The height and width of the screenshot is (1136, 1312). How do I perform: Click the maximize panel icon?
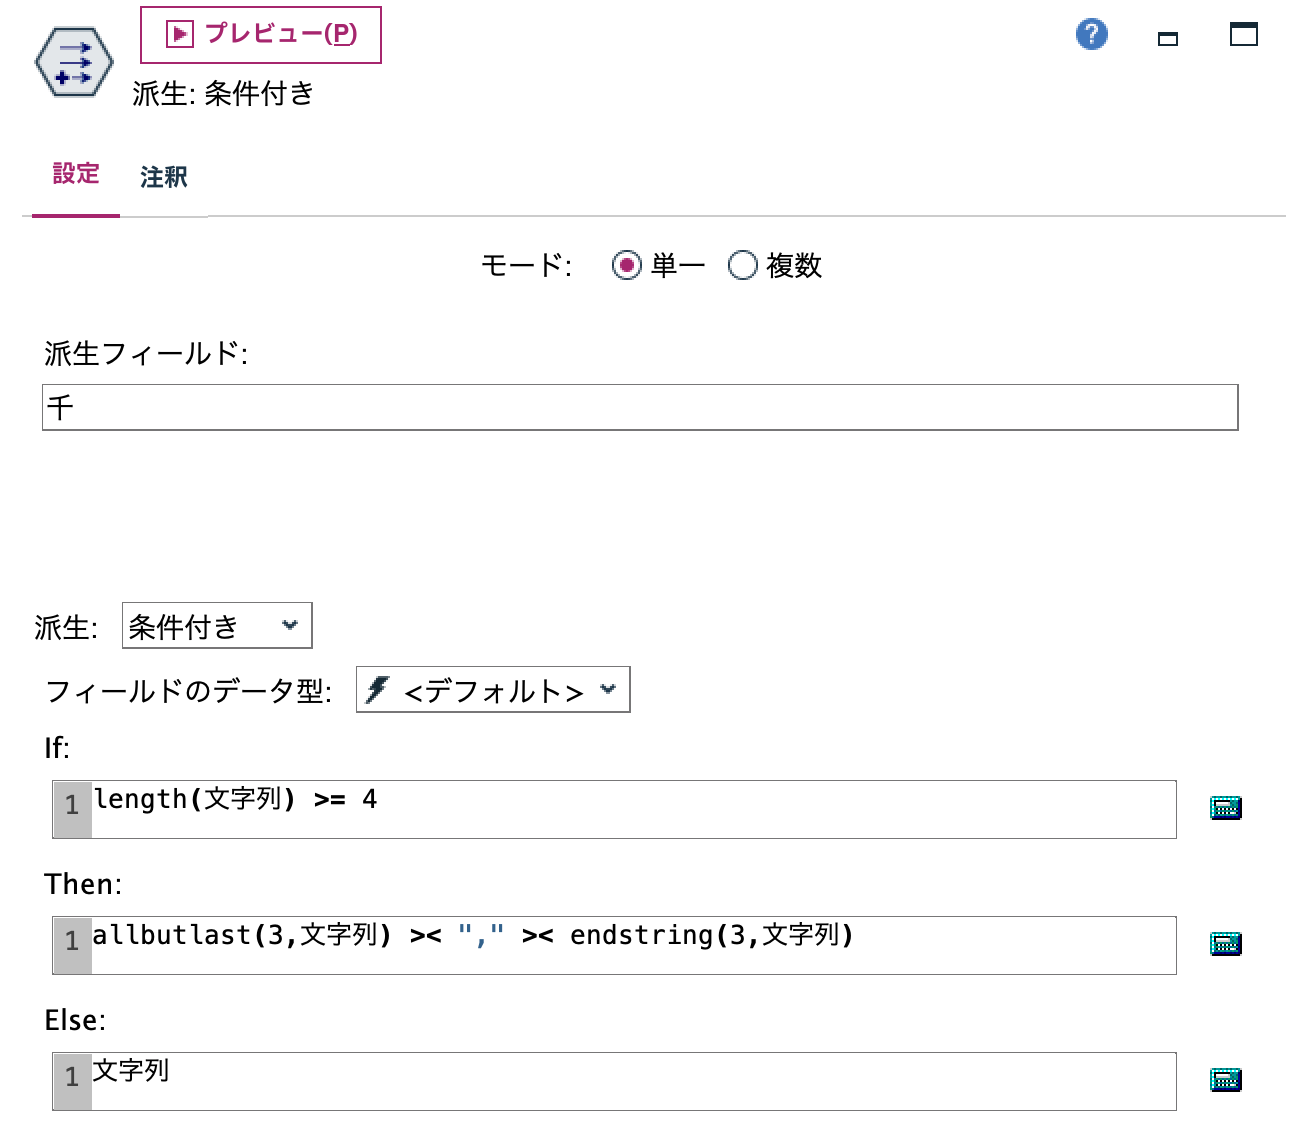[1245, 33]
